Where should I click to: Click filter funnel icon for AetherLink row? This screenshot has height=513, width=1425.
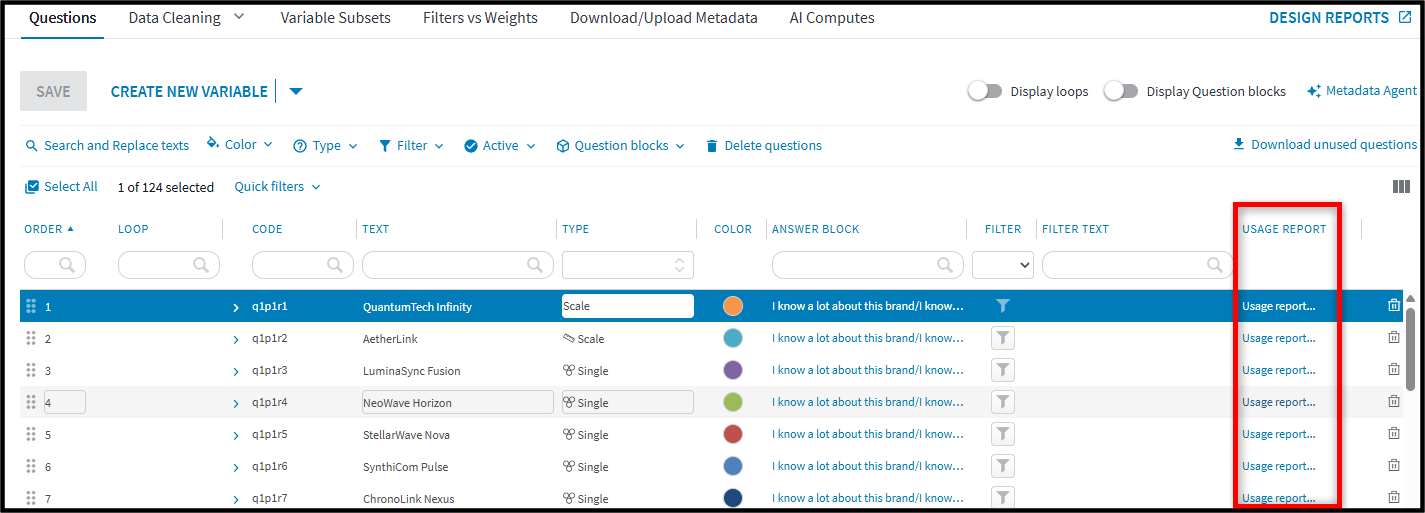point(1003,338)
